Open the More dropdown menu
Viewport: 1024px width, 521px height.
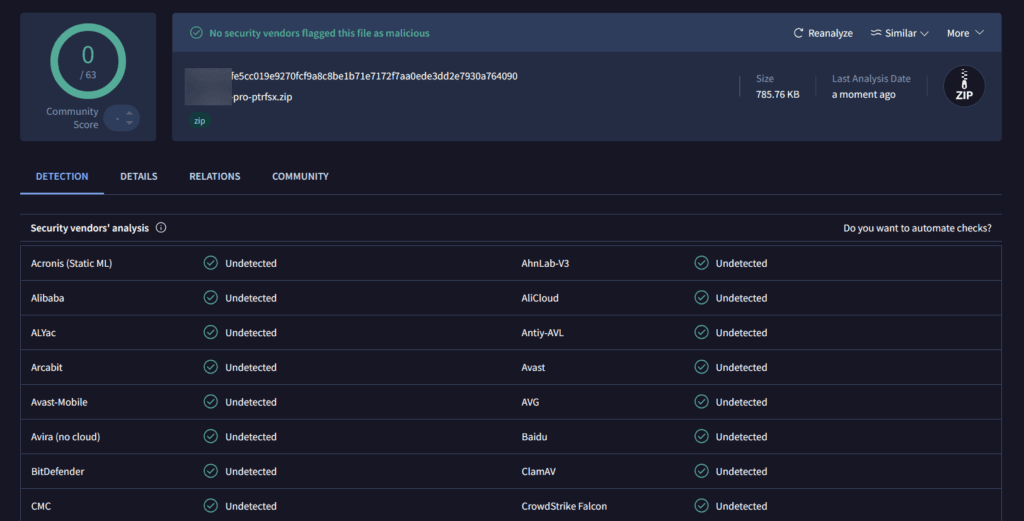click(965, 33)
